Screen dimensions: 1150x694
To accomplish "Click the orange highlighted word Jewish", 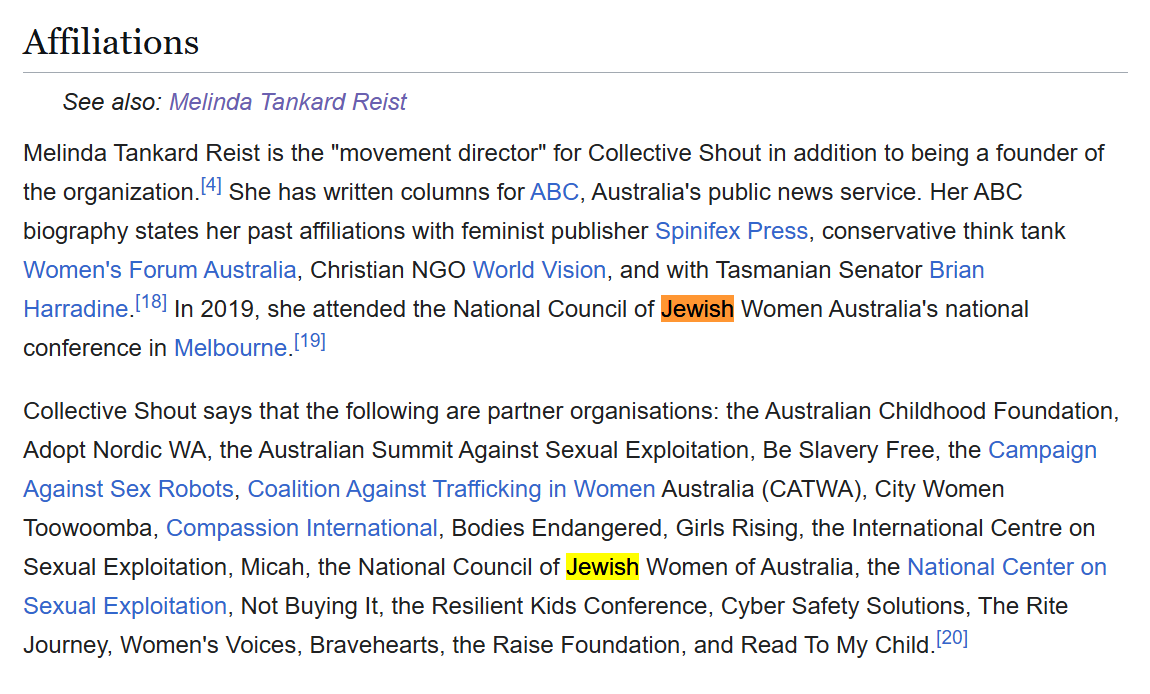I will (x=697, y=308).
